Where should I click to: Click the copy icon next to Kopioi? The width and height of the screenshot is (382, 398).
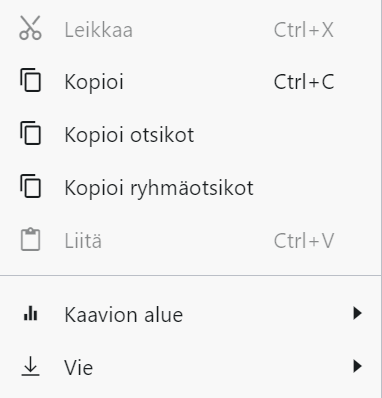tap(30, 80)
